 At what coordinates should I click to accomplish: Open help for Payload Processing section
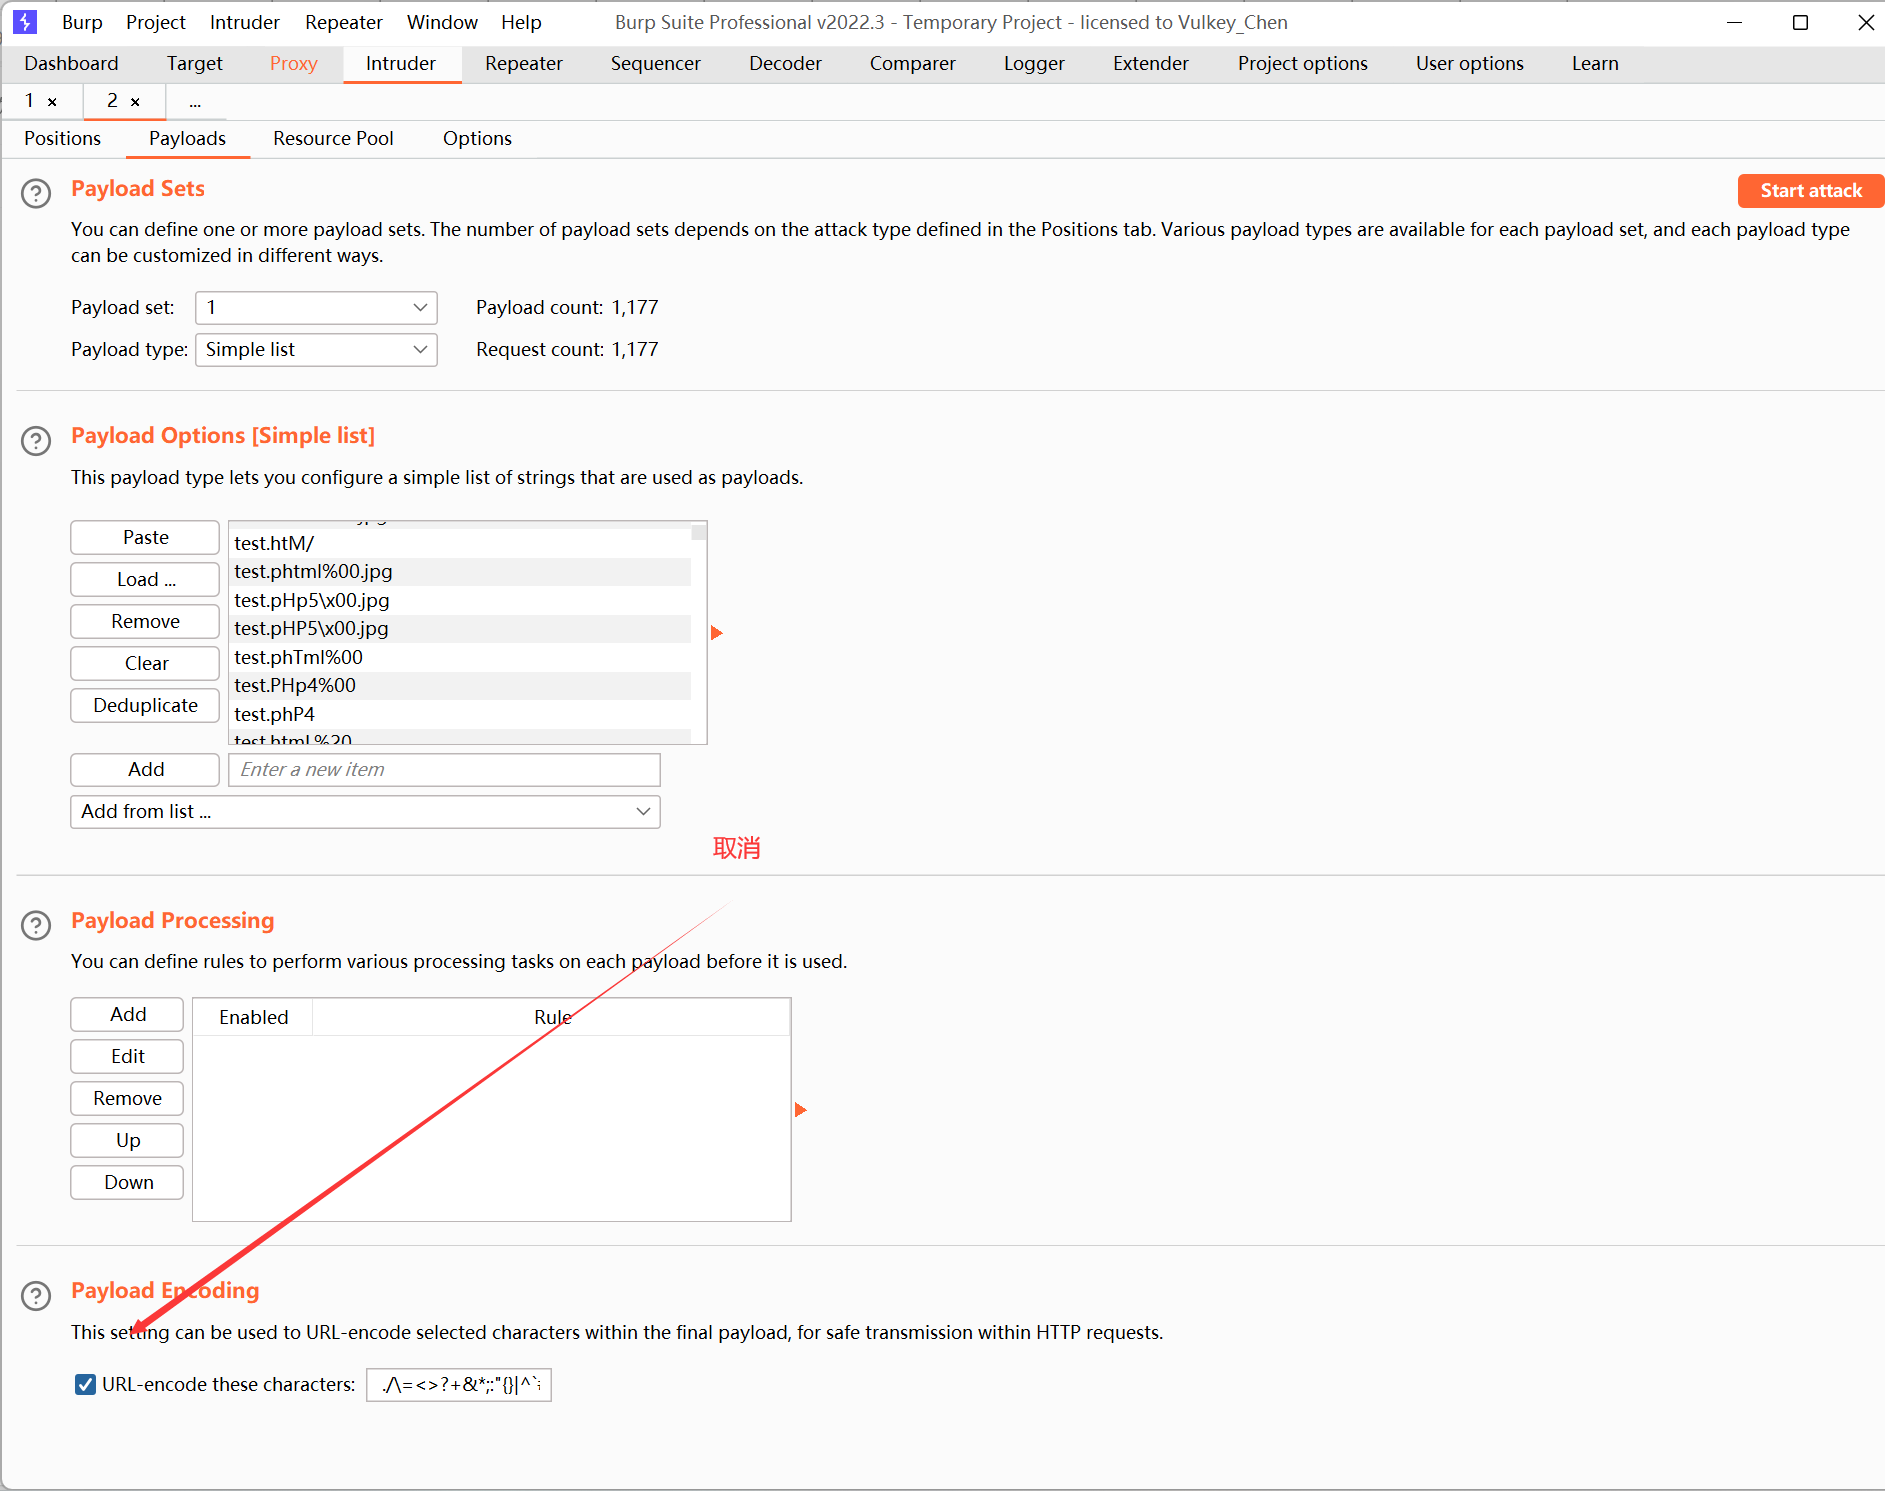click(x=36, y=925)
